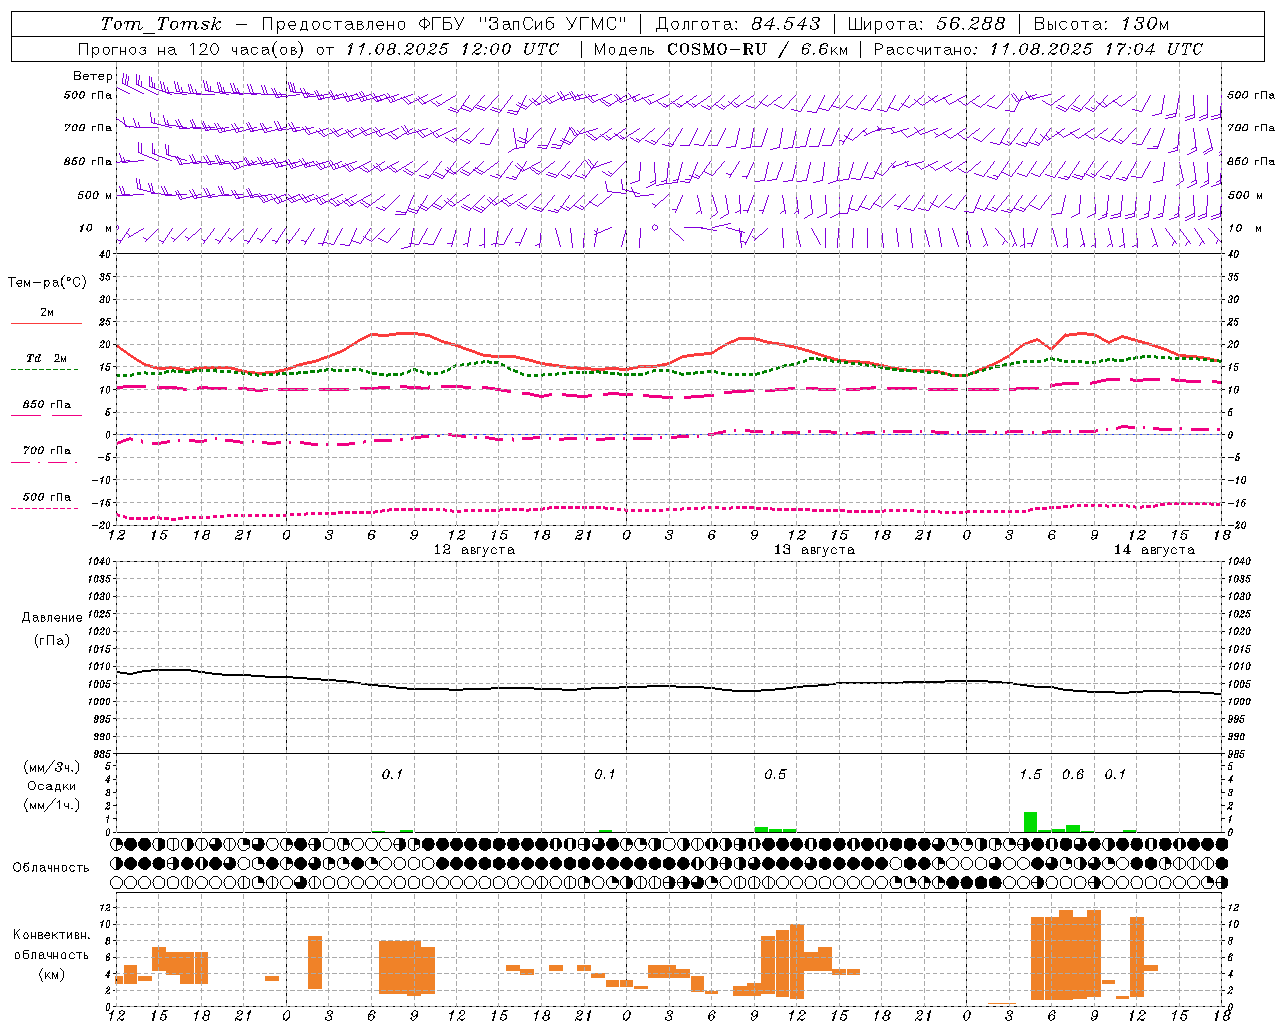Click the "13 августа" date label
This screenshot has width=1280, height=1024.
coord(814,550)
